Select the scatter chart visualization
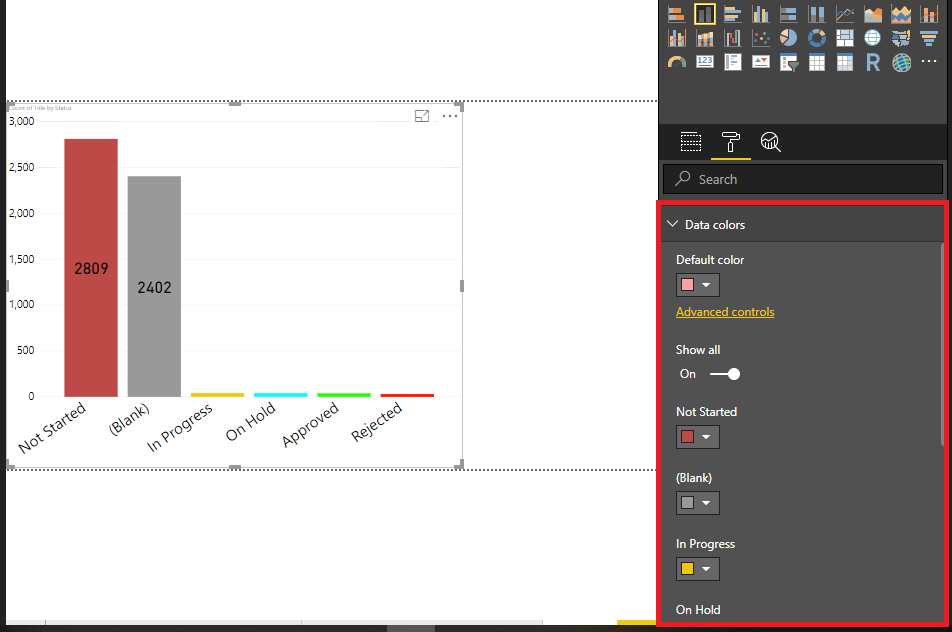Screen dimensions: 952x632 (x=761, y=37)
